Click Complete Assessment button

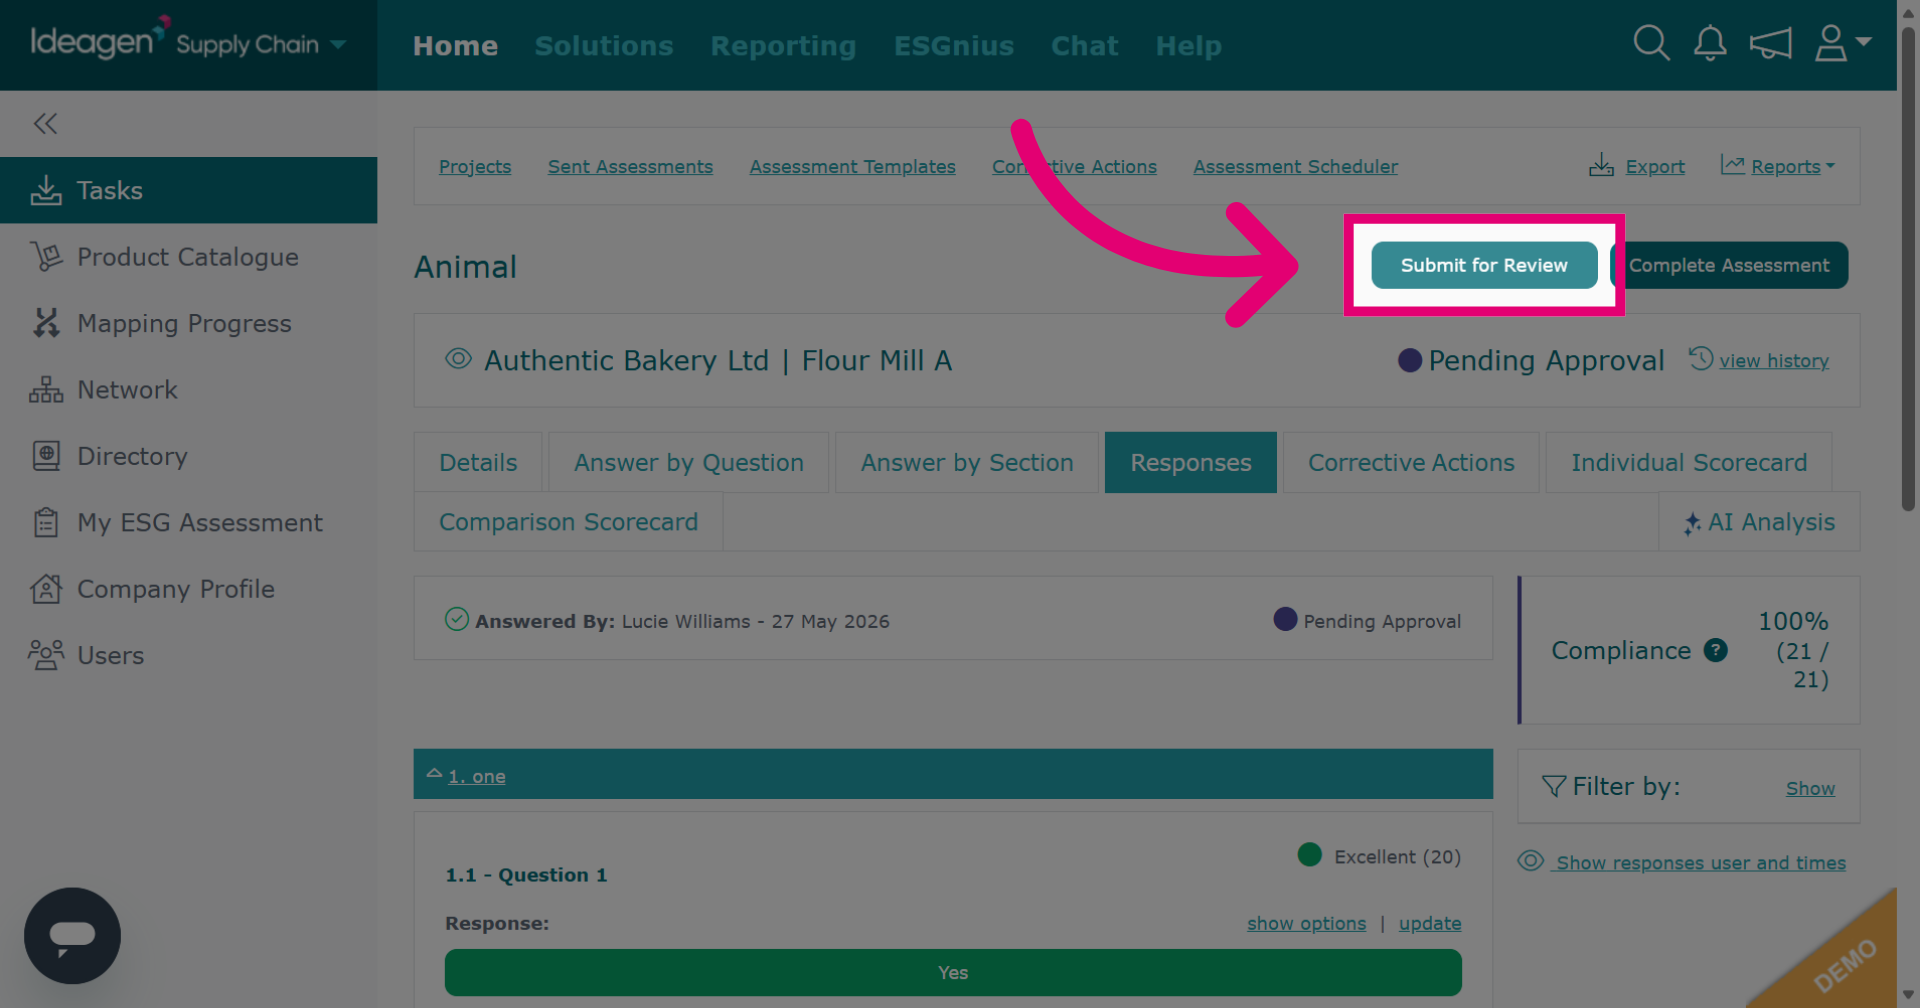1729,265
